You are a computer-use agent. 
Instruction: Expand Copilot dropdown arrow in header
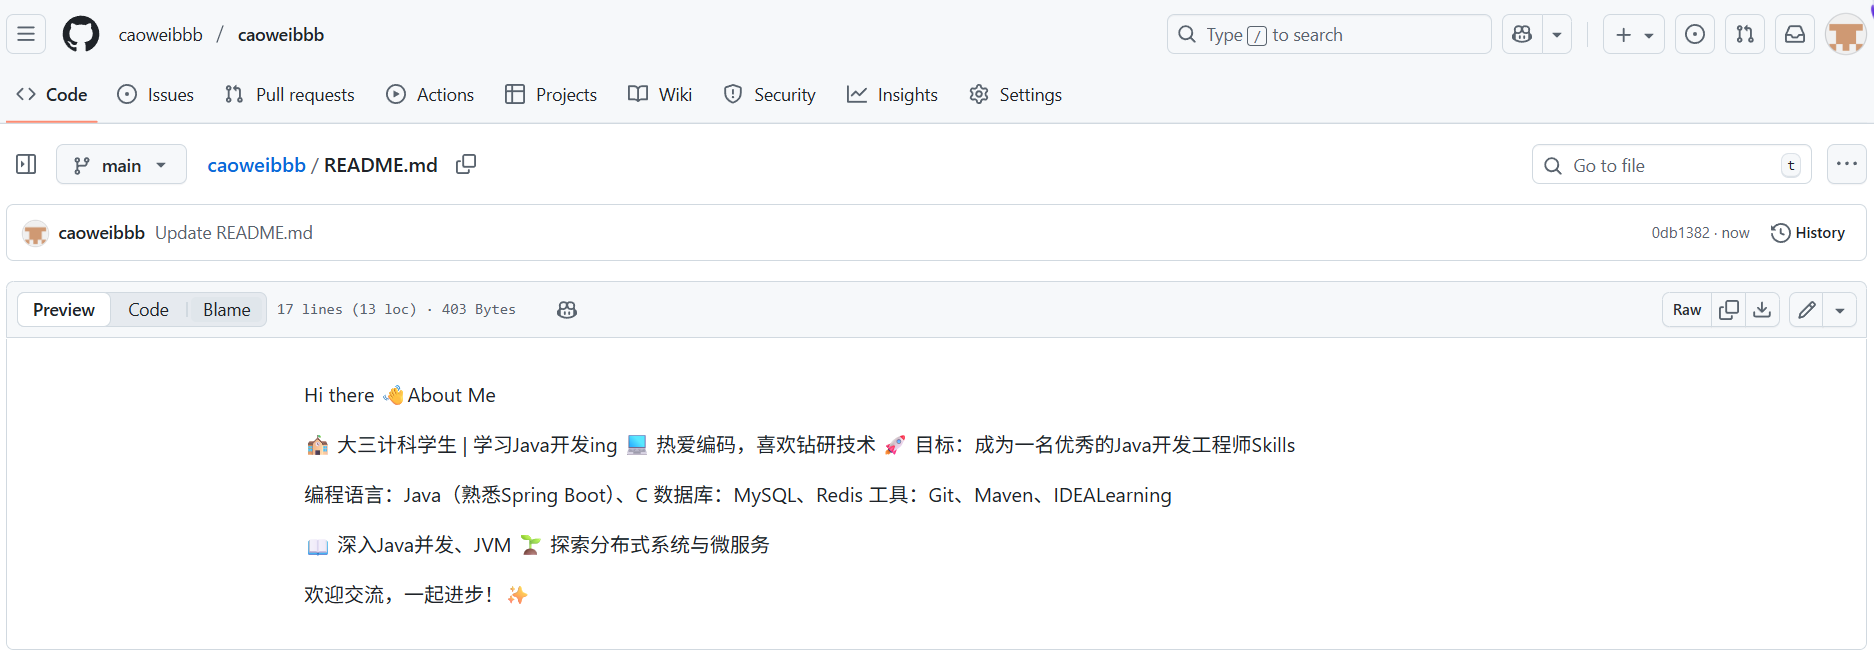1557,34
